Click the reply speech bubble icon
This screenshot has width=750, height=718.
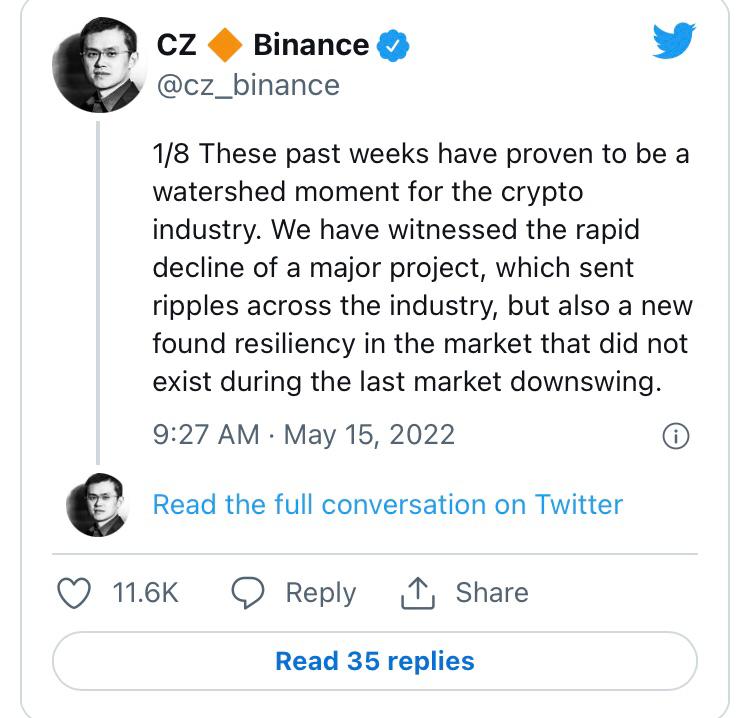click(247, 593)
